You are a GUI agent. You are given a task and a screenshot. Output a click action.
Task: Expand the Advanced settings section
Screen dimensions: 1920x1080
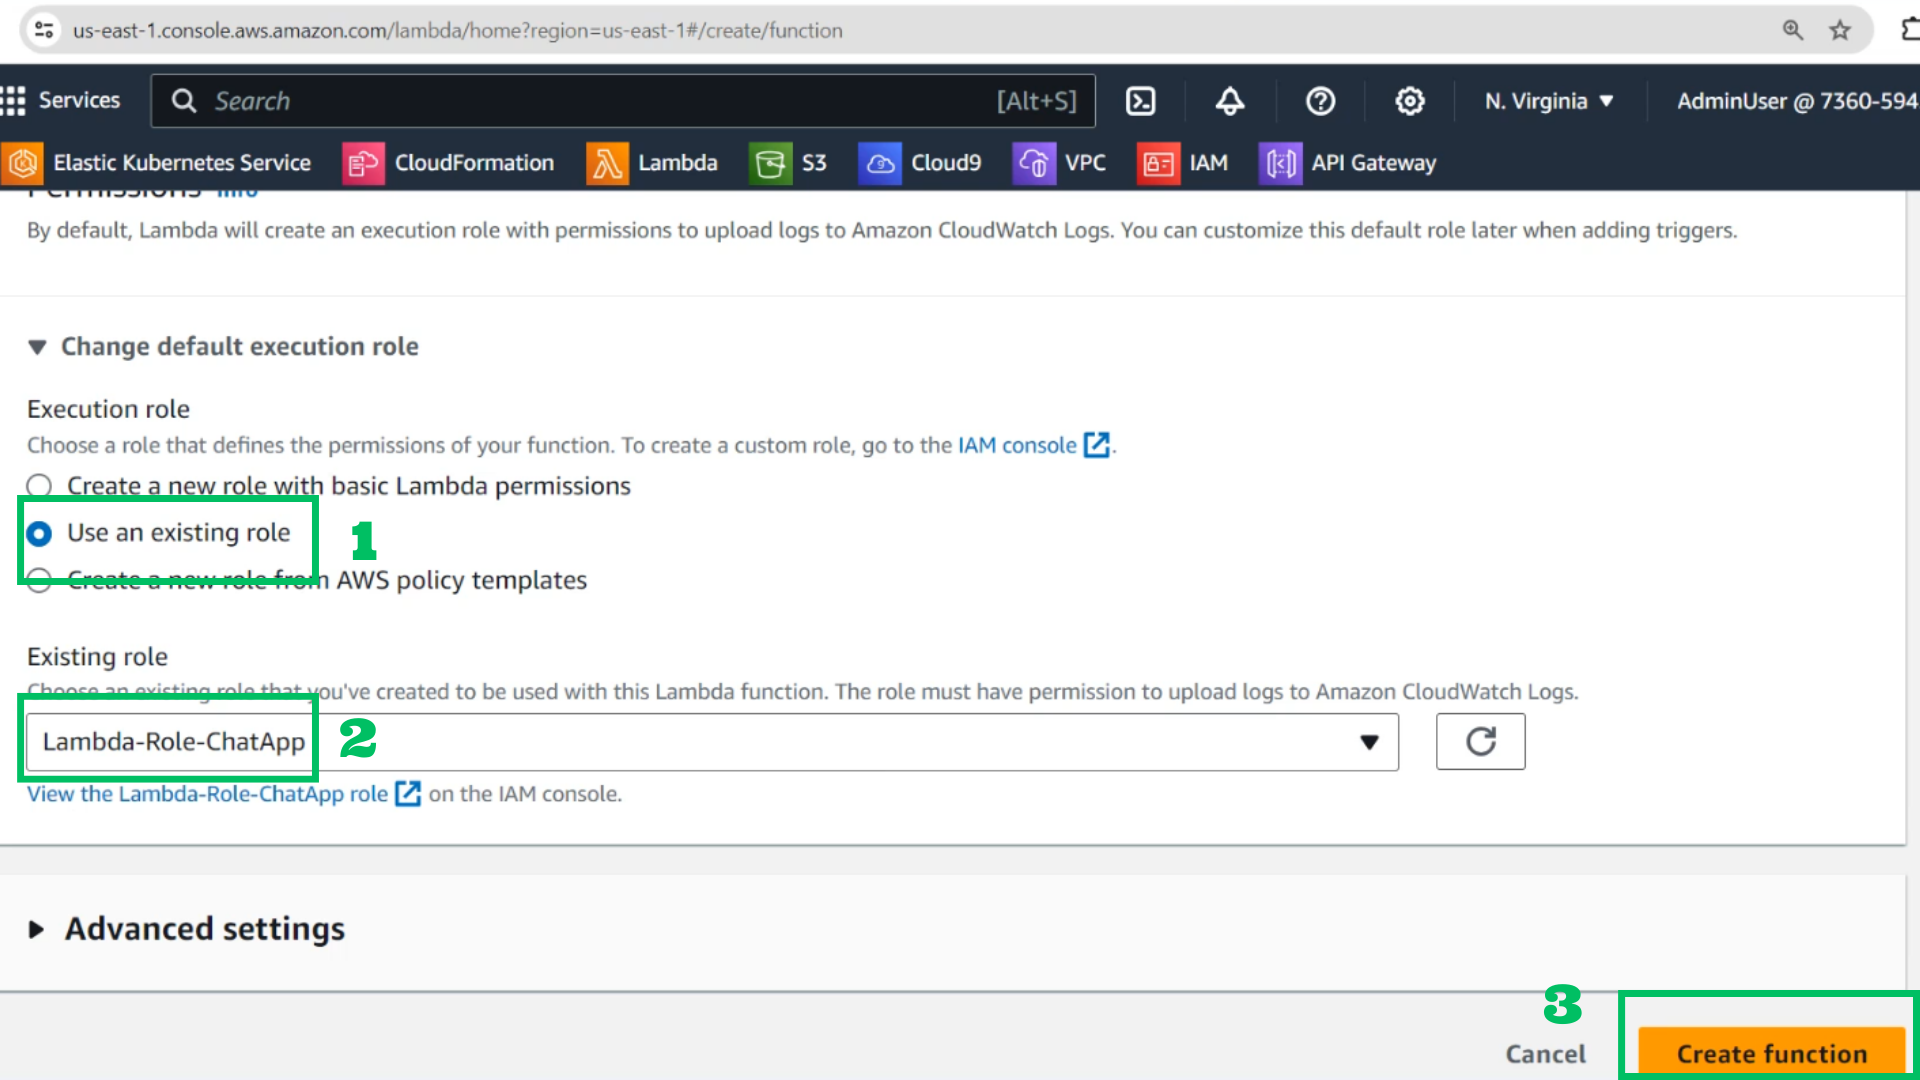click(186, 929)
